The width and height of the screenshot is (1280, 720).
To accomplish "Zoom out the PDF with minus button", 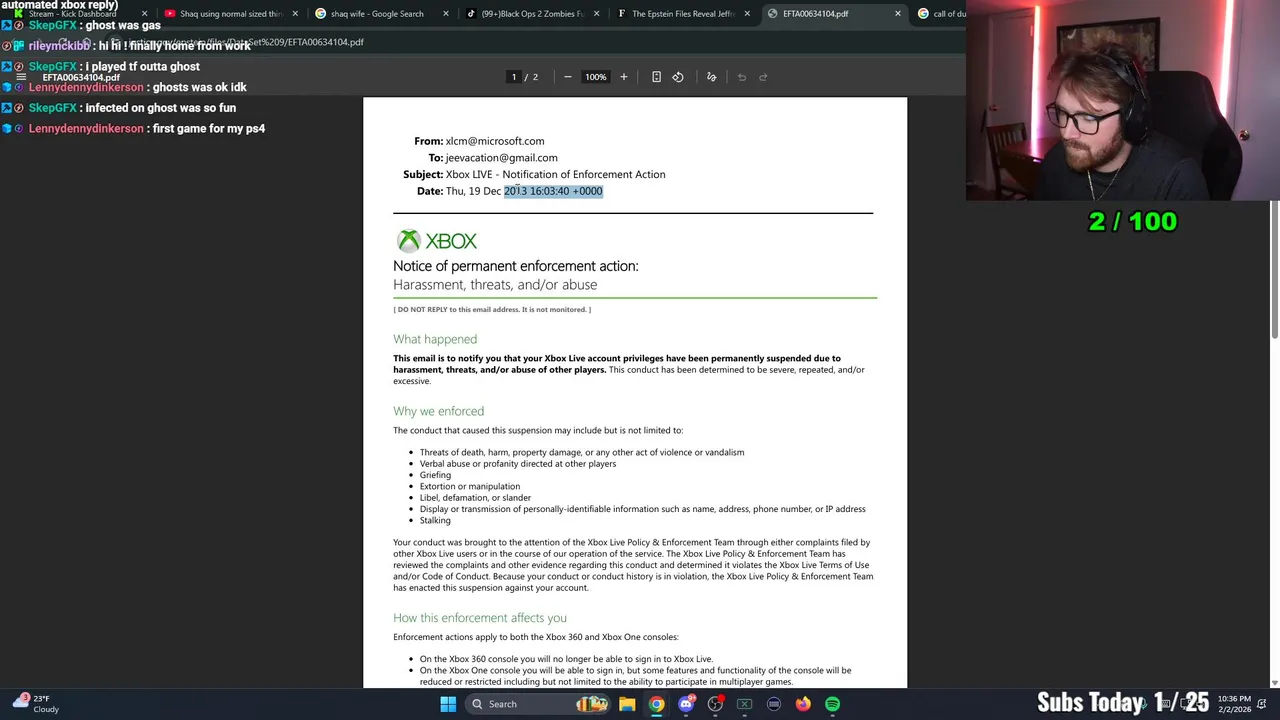I will (567, 77).
